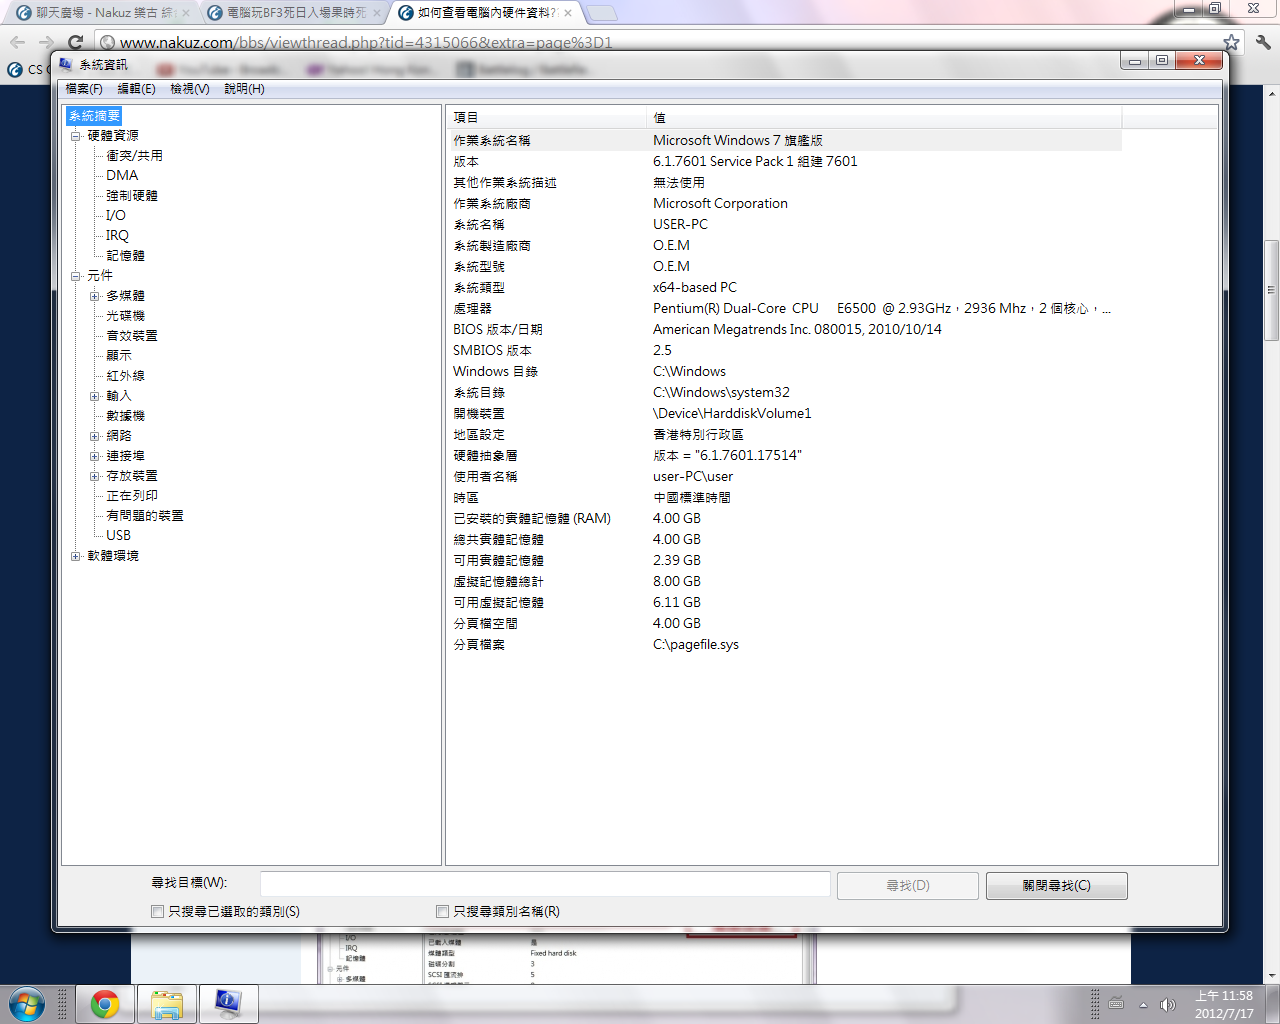Open the Windows Start orb
Image resolution: width=1280 pixels, height=1024 pixels.
pyautogui.click(x=27, y=1004)
